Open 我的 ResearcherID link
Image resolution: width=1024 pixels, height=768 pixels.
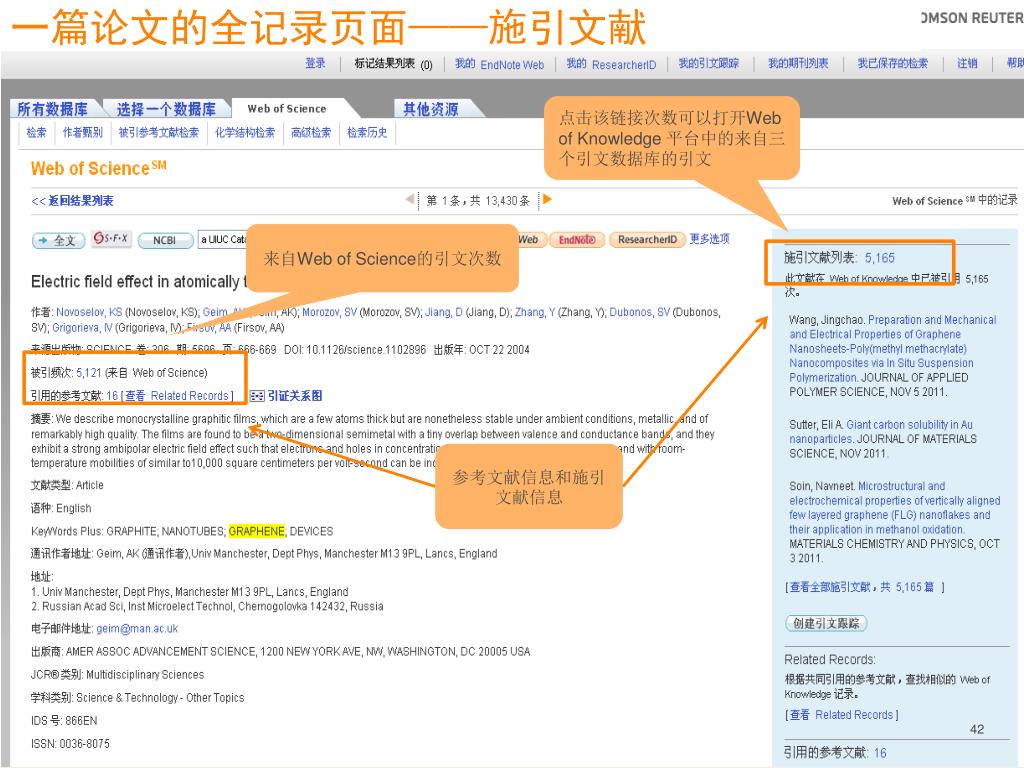[611, 64]
